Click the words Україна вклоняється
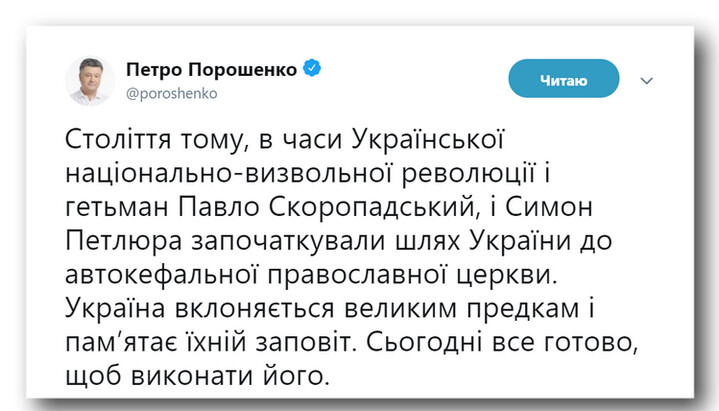This screenshot has width=719, height=411. point(199,309)
